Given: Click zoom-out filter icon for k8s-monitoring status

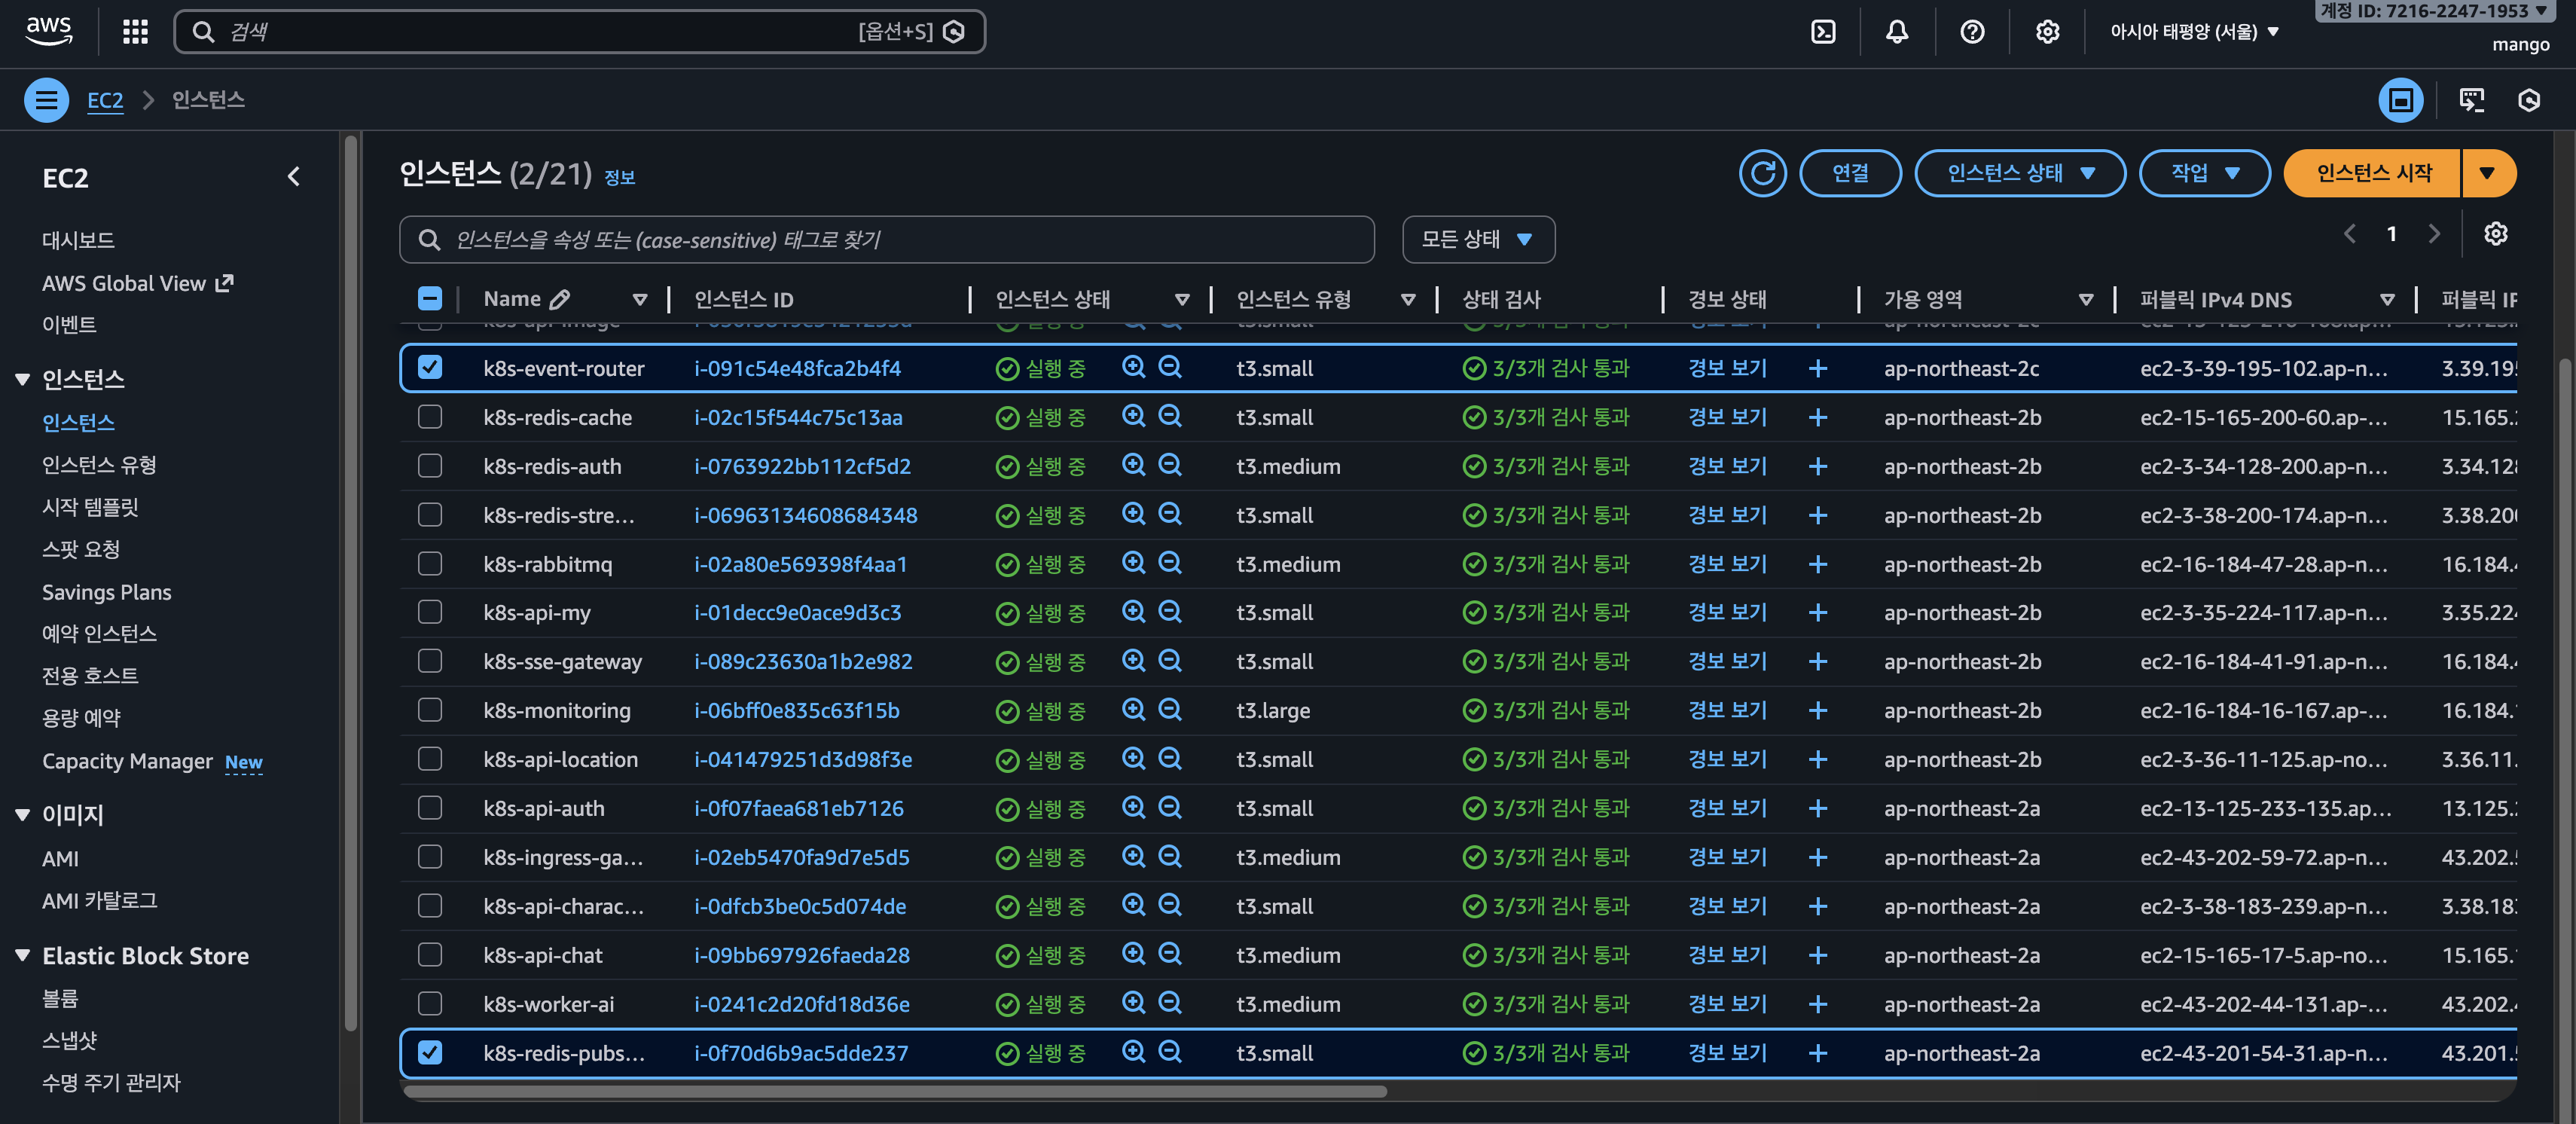Looking at the screenshot, I should point(1170,710).
